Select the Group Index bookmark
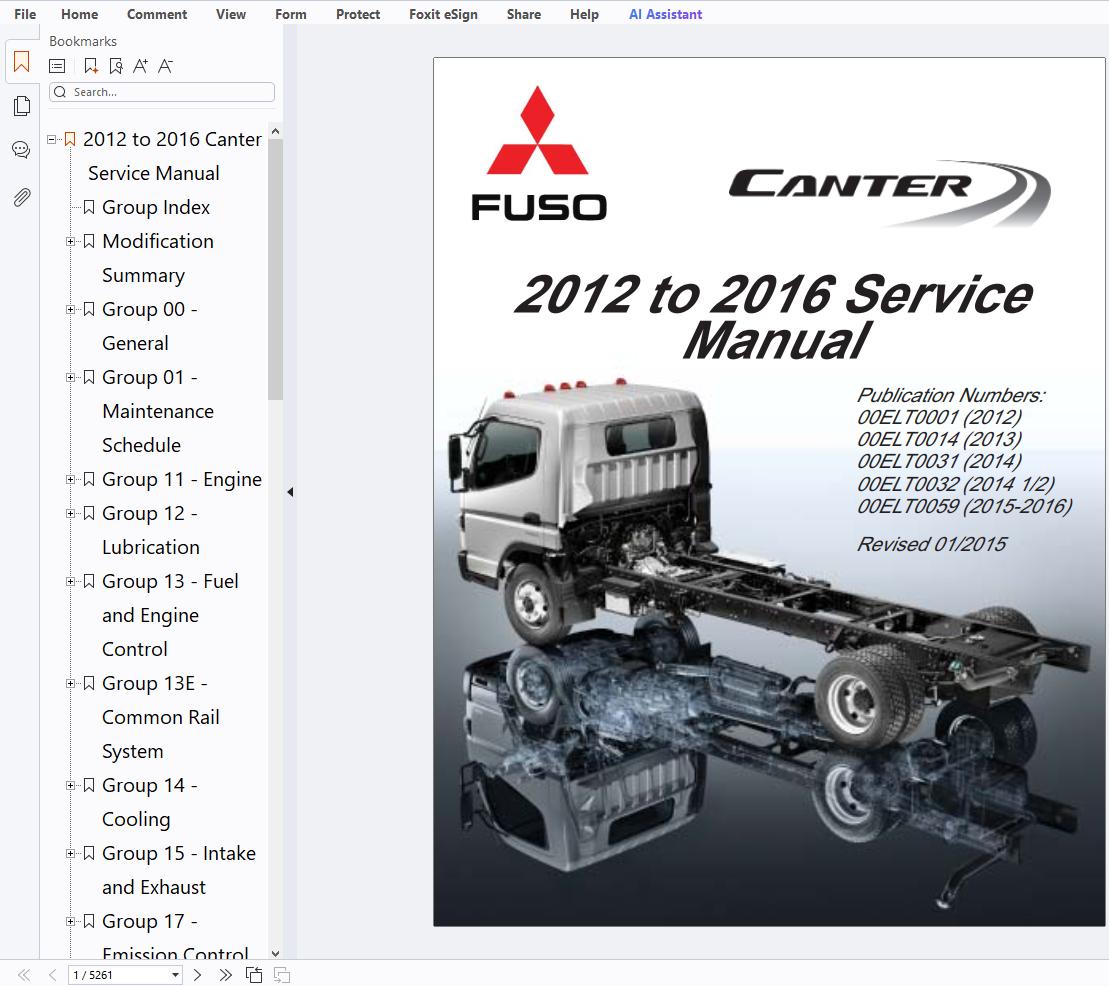Image resolution: width=1109 pixels, height=986 pixels. [x=156, y=207]
